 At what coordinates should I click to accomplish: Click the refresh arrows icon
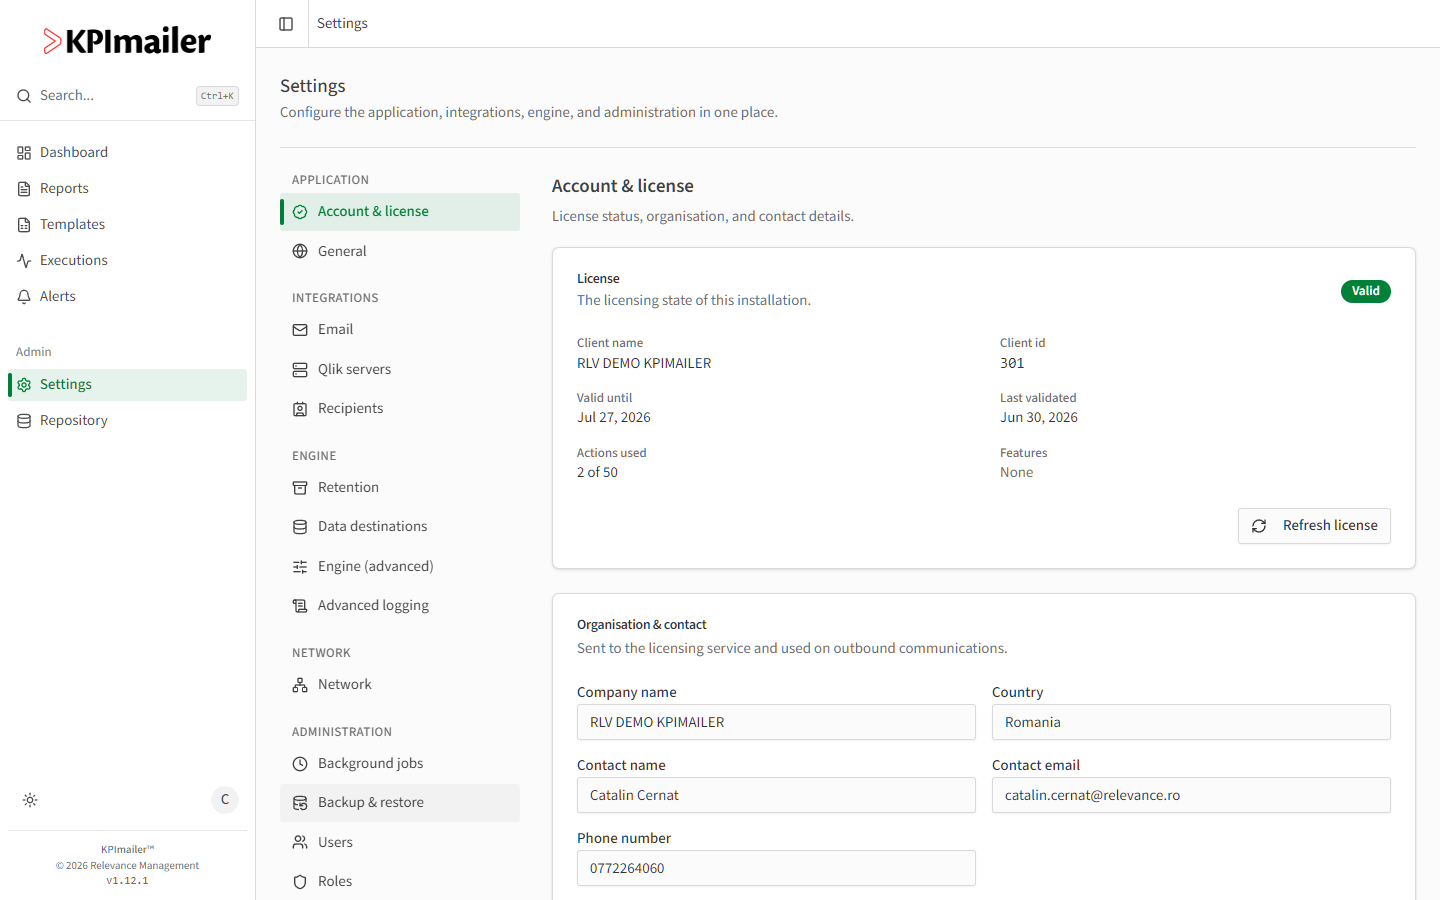tap(1259, 526)
